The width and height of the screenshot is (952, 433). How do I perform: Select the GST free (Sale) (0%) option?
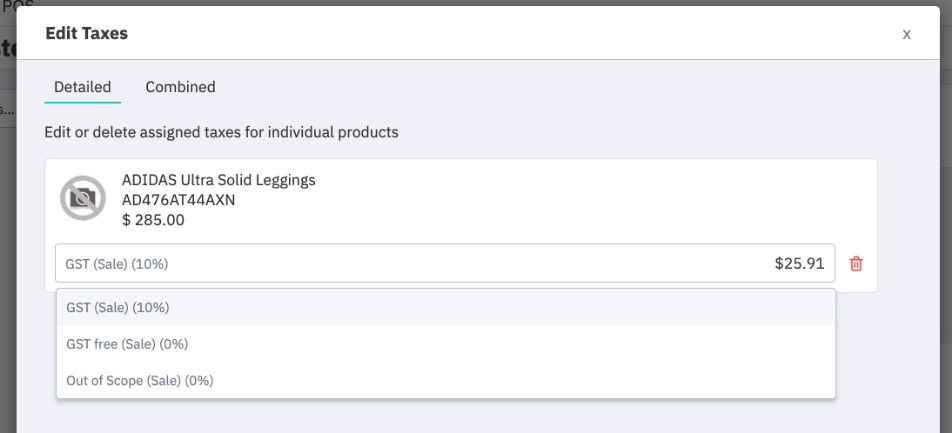[446, 344]
